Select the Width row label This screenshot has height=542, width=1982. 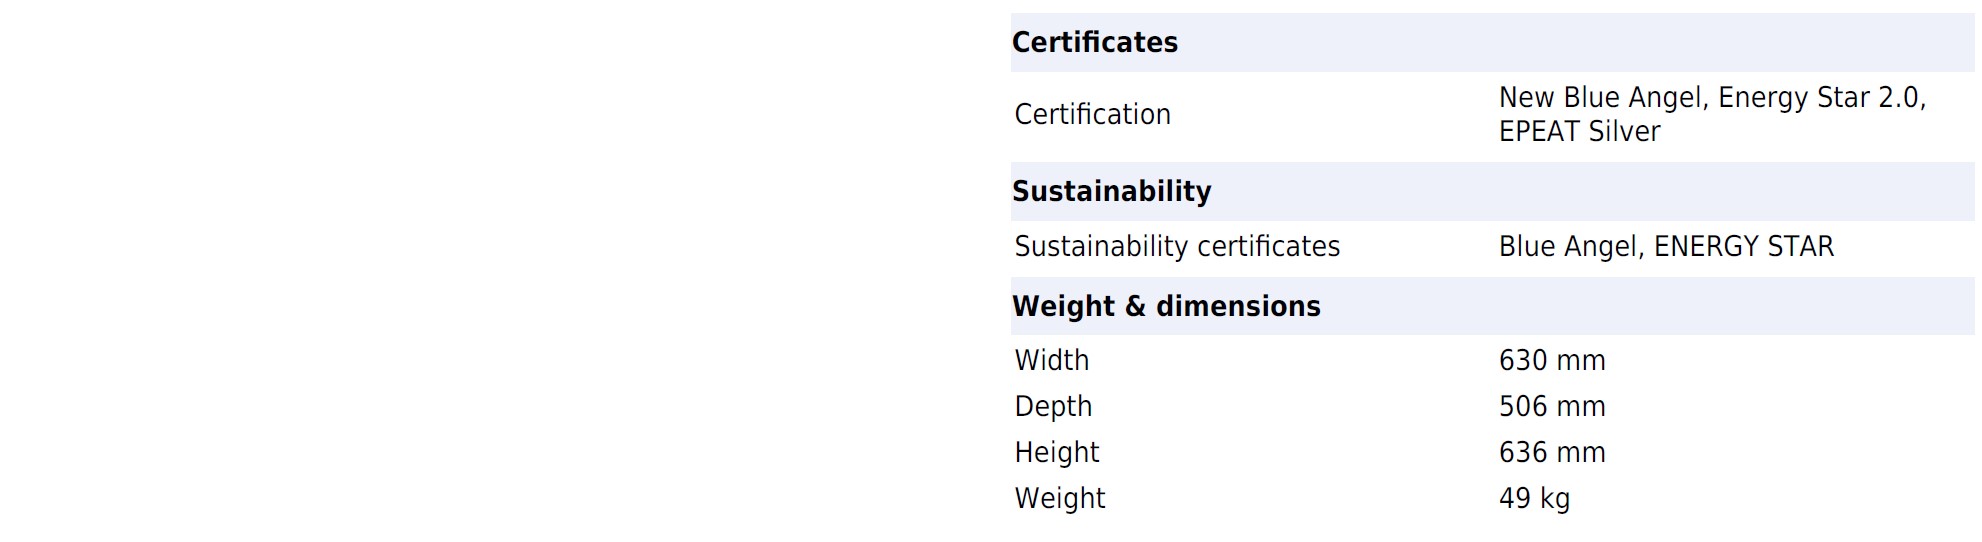click(1051, 360)
